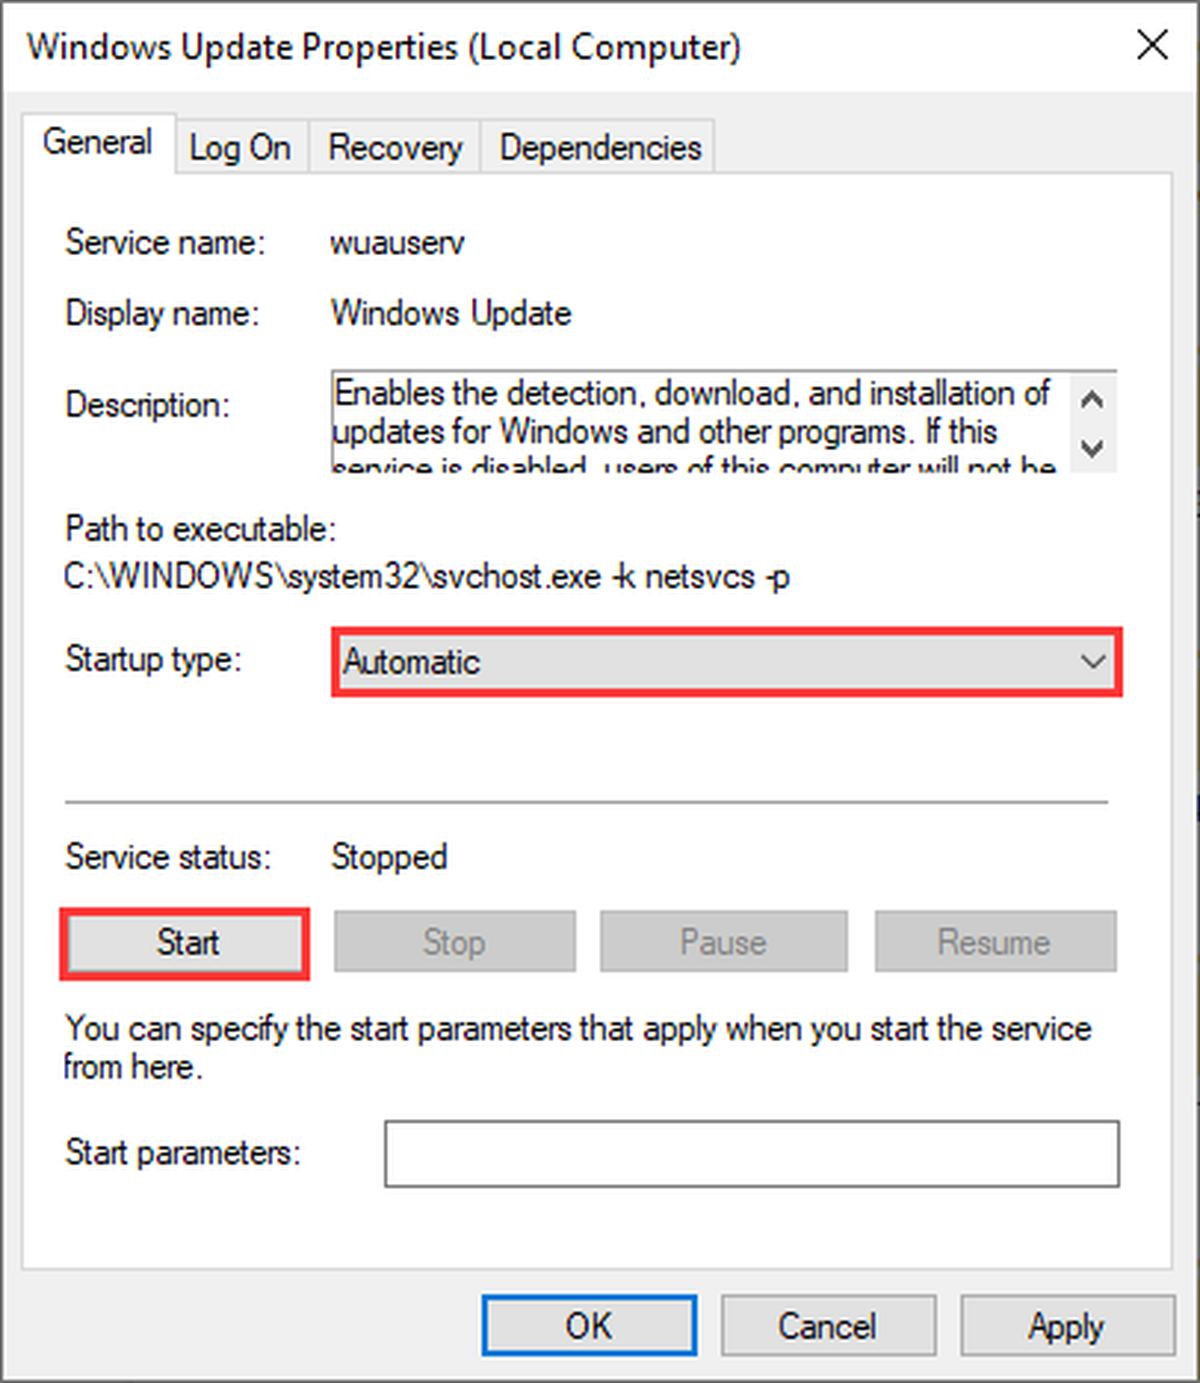Click the description box down arrow

tap(1092, 447)
